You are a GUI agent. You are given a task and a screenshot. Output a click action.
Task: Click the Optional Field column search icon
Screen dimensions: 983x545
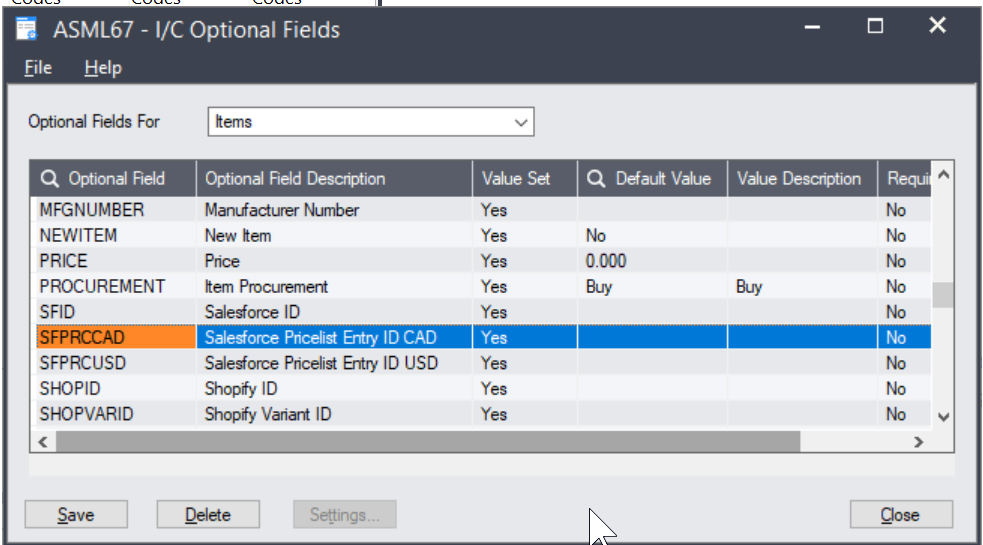click(50, 179)
